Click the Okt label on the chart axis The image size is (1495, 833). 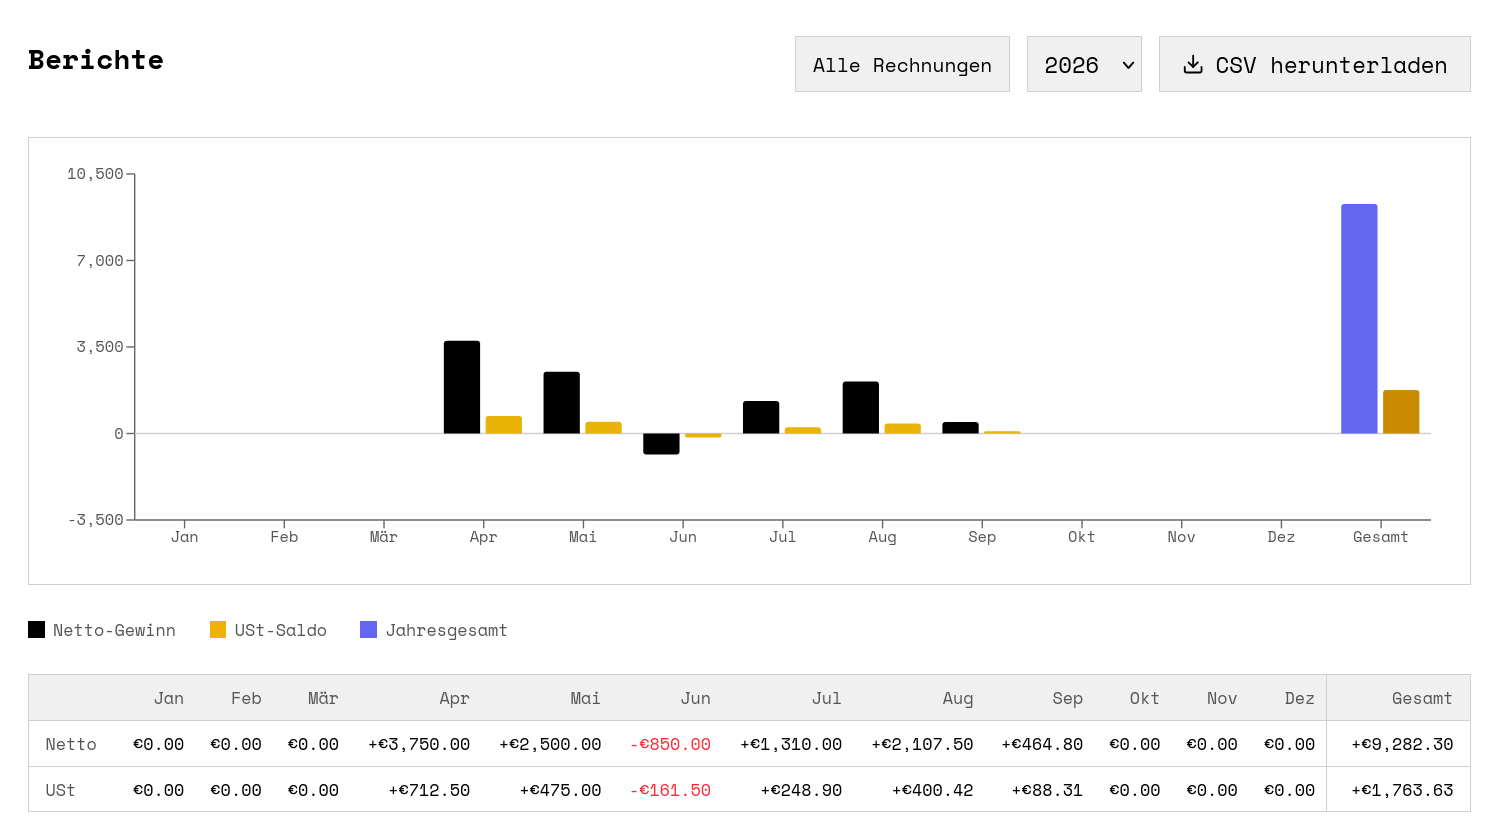[x=1082, y=537]
